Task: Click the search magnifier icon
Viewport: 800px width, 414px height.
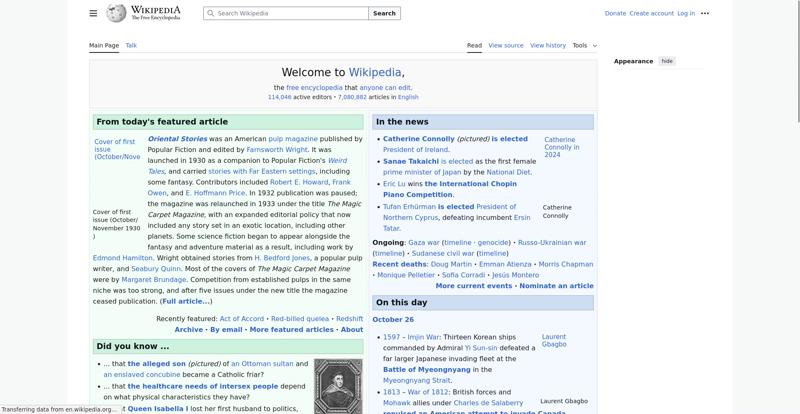Action: [210, 14]
